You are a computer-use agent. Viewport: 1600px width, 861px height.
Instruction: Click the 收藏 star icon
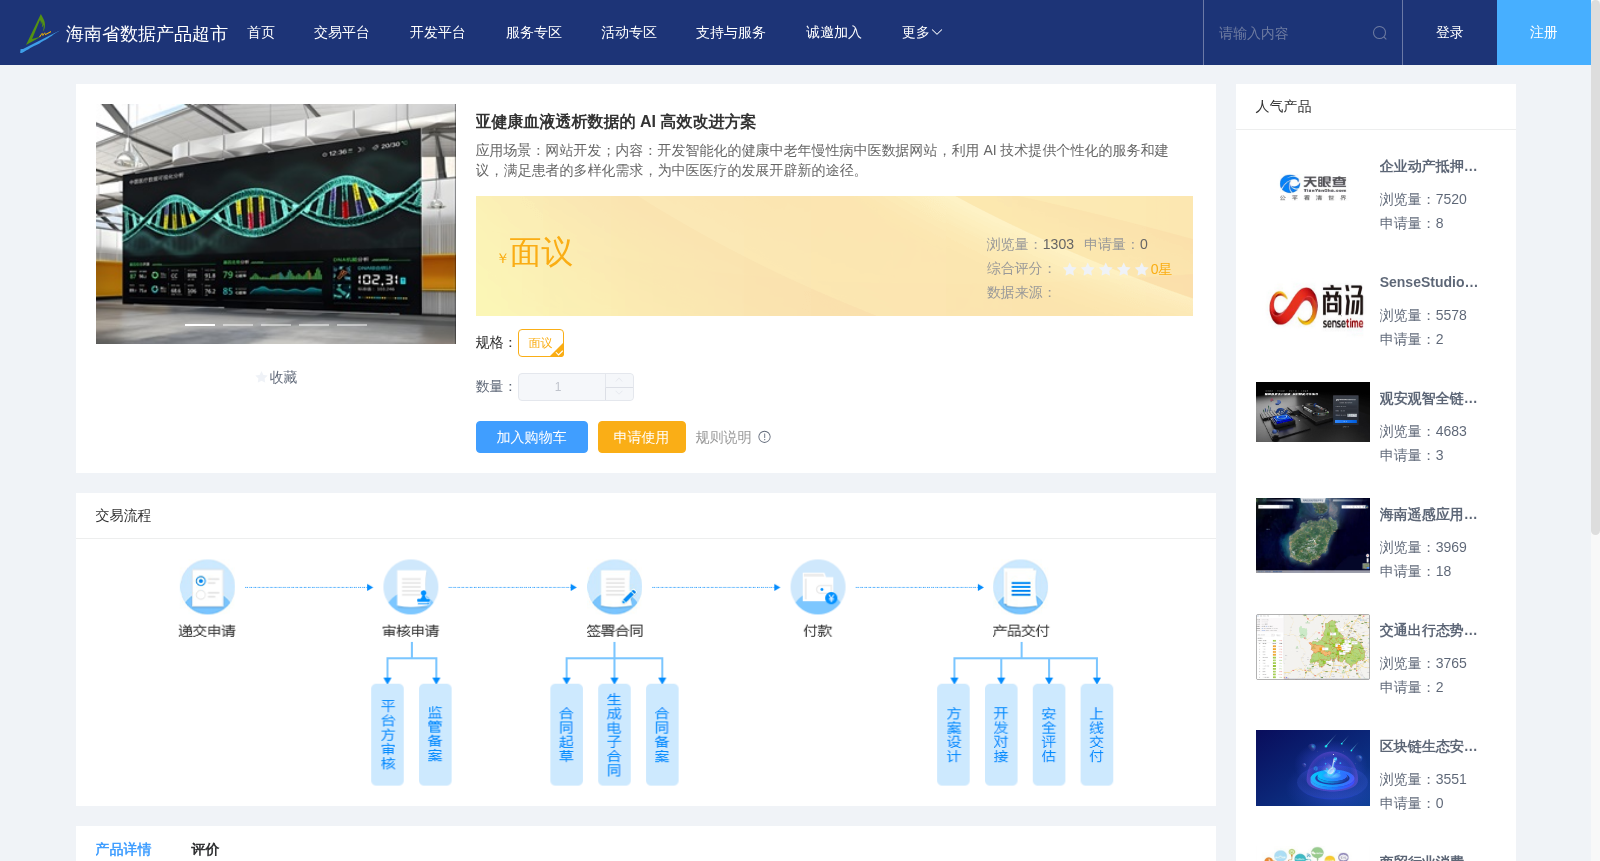pos(262,378)
